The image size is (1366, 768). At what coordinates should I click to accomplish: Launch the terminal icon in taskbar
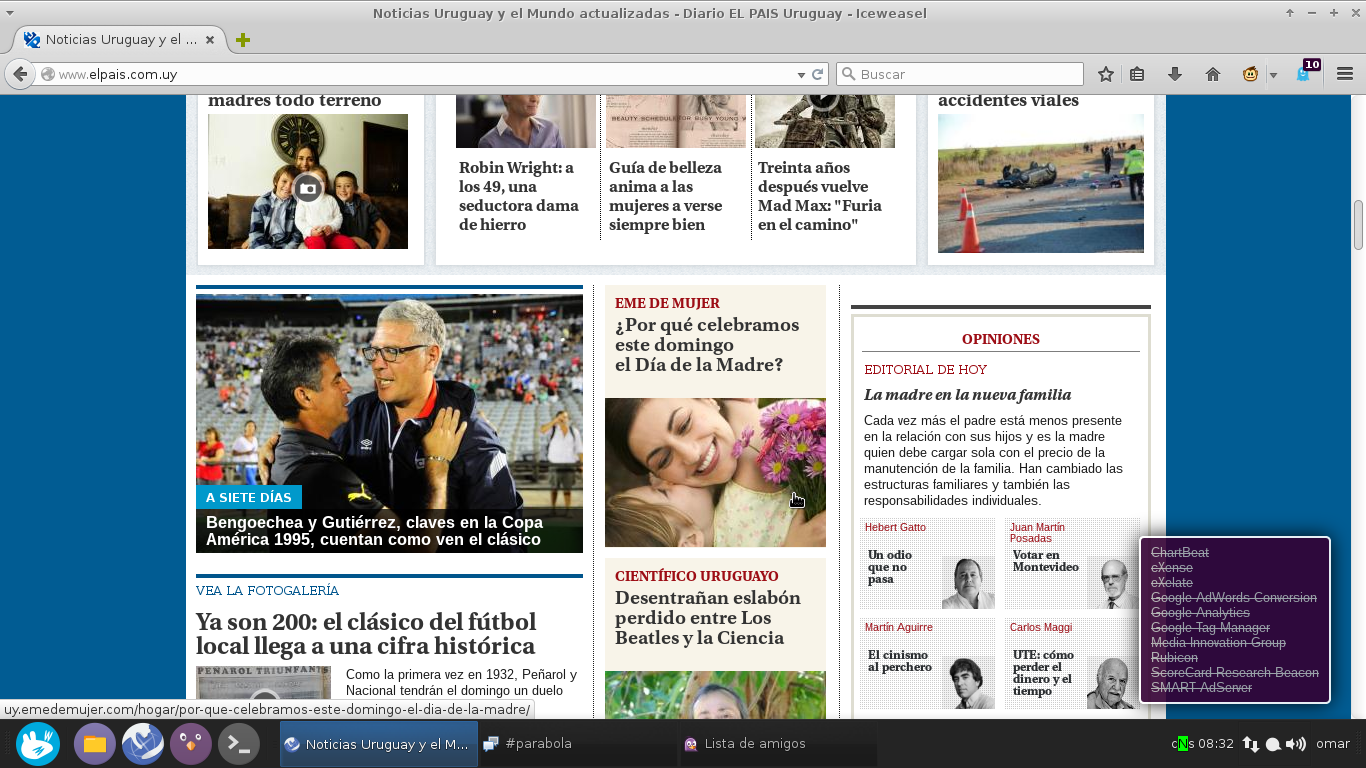[239, 744]
